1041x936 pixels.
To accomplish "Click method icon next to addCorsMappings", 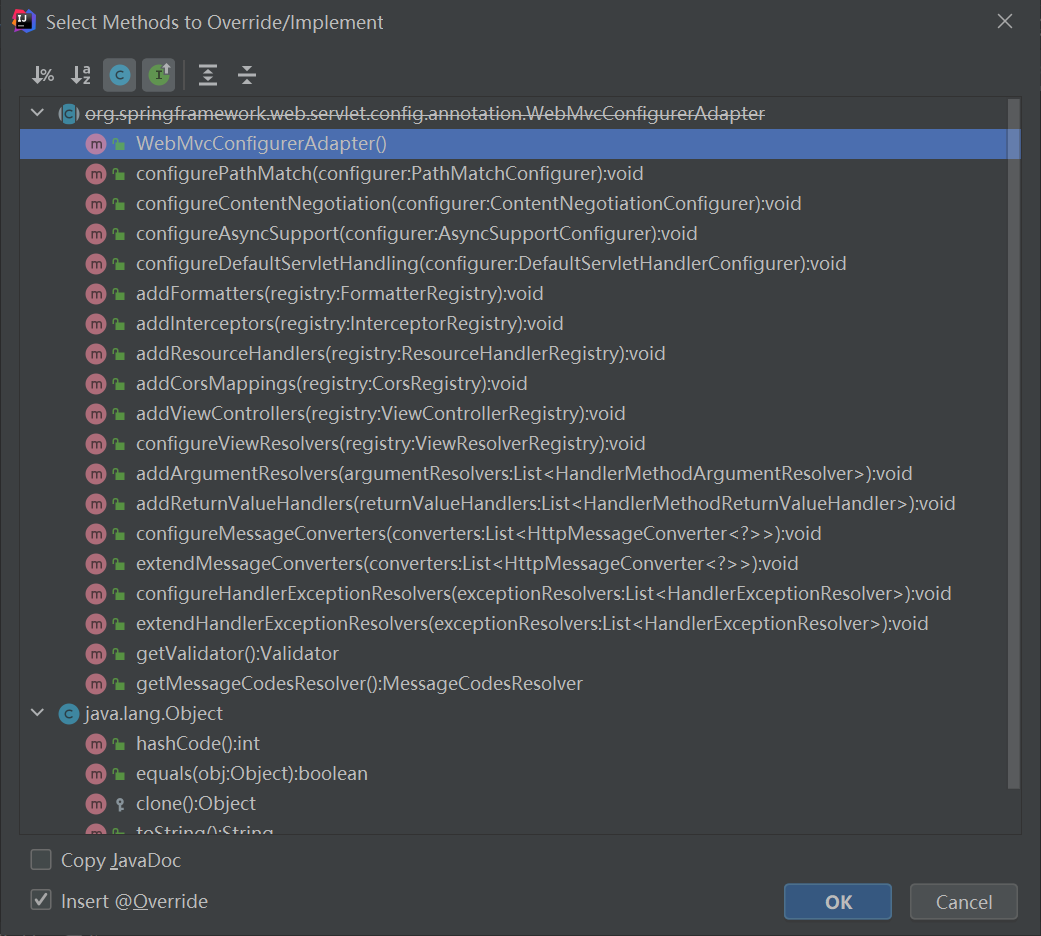I will [96, 384].
